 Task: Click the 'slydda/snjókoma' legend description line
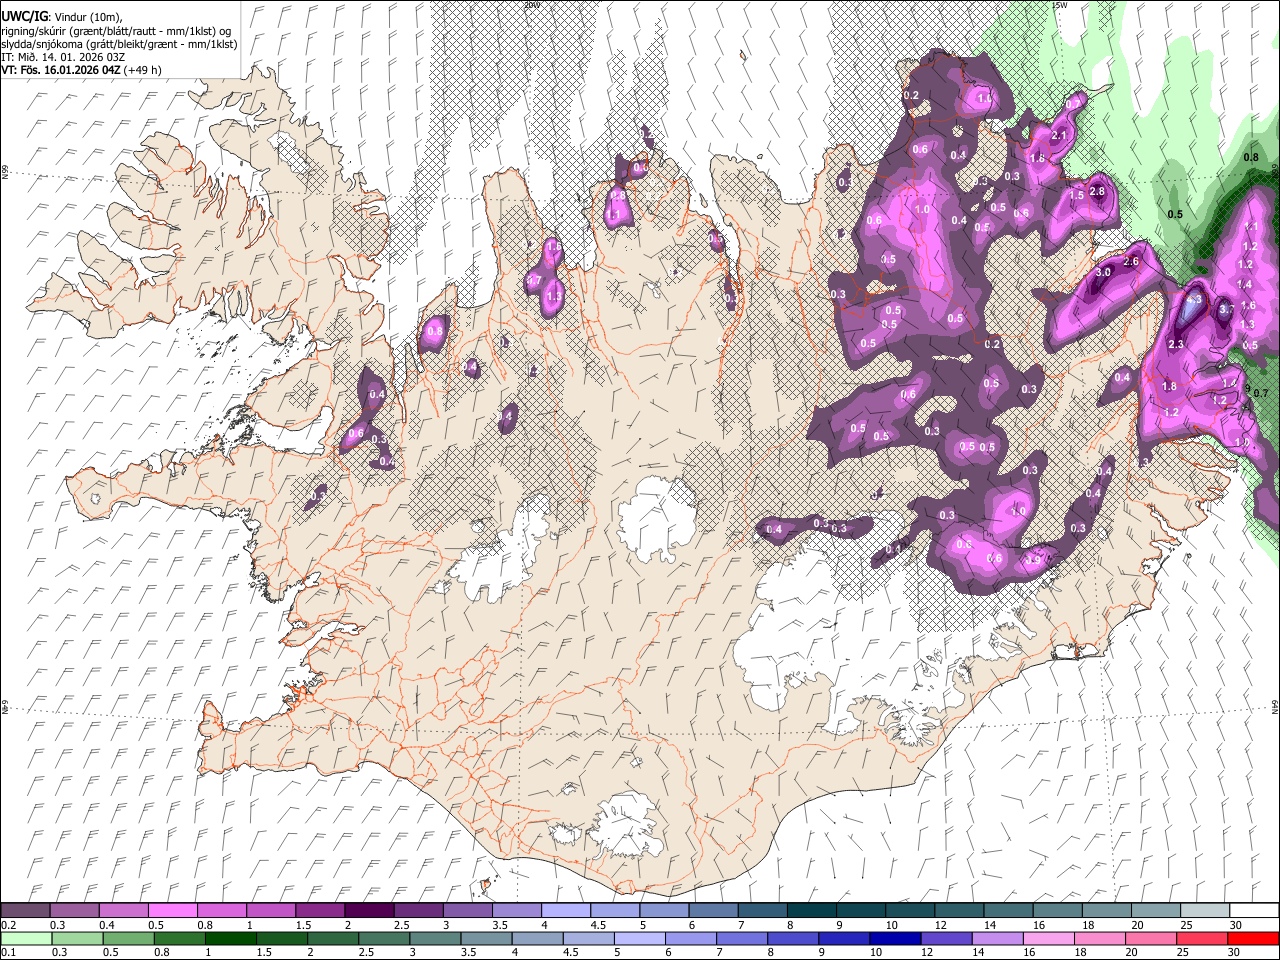coord(119,44)
